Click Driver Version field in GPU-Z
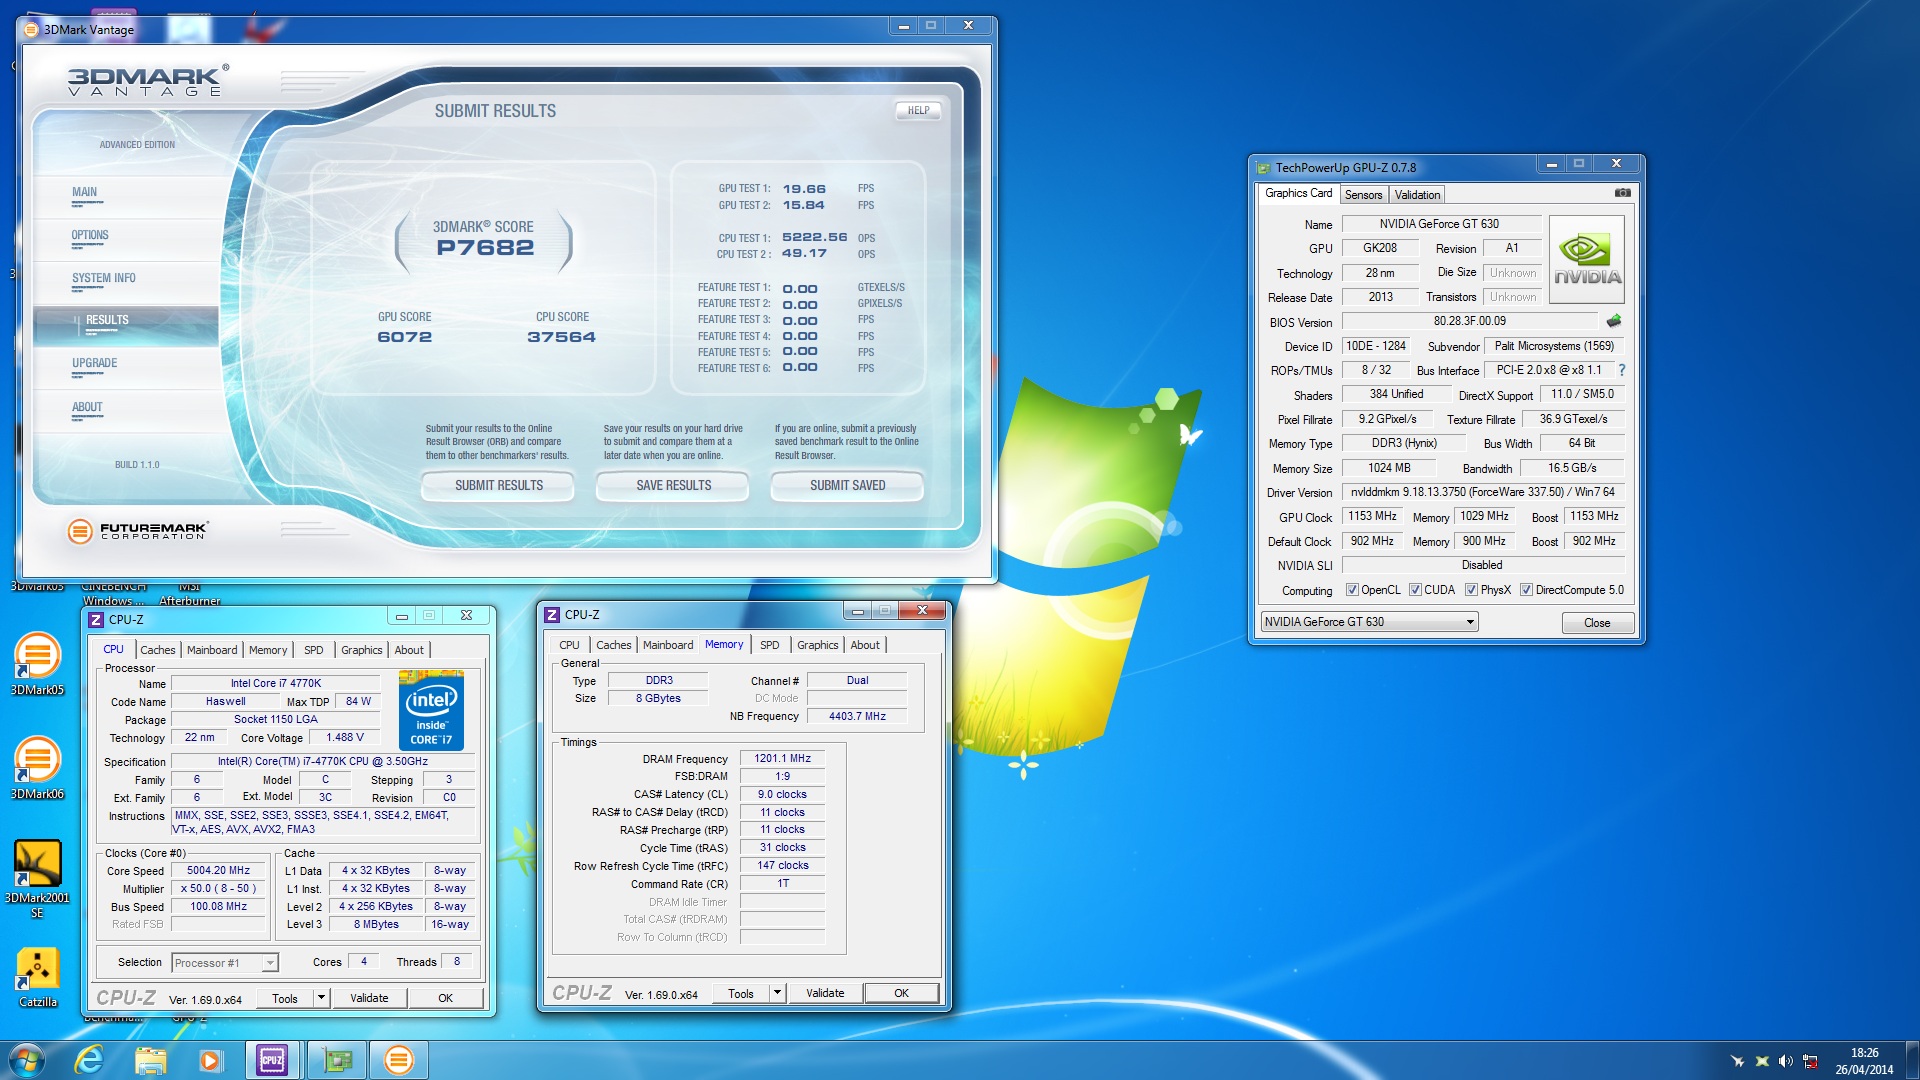The width and height of the screenshot is (1920, 1080). [1482, 492]
